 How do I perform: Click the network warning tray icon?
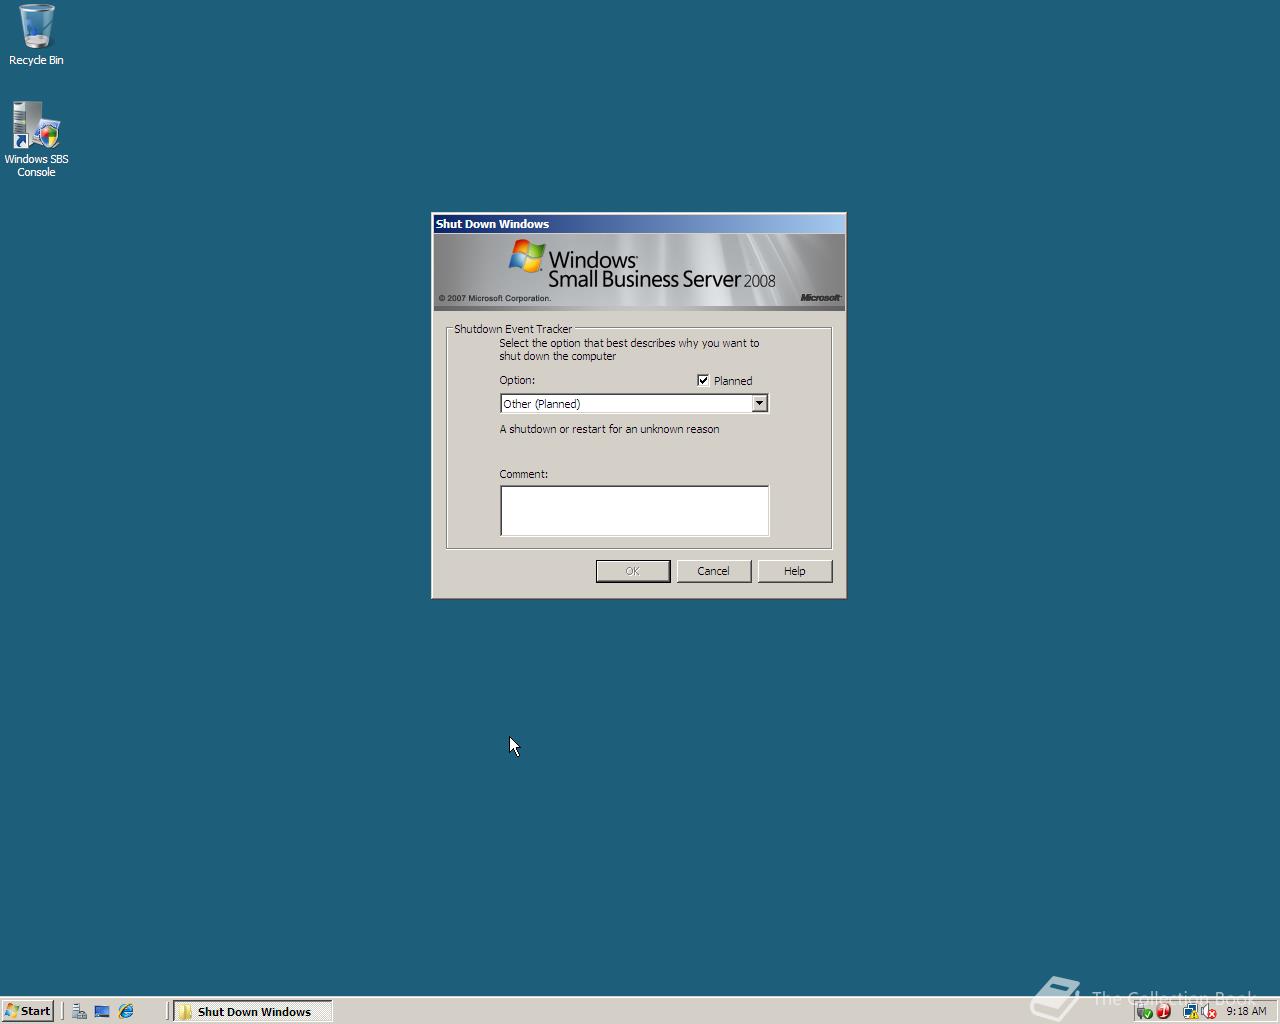(x=1190, y=1012)
